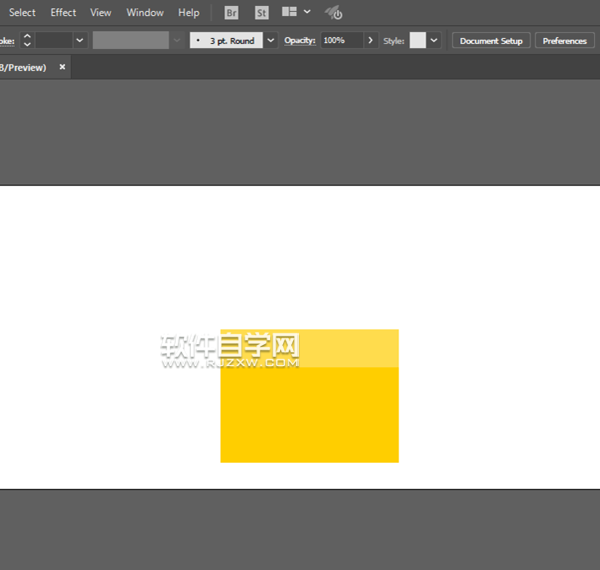Click the Style swatch box
The width and height of the screenshot is (600, 570).
417,41
